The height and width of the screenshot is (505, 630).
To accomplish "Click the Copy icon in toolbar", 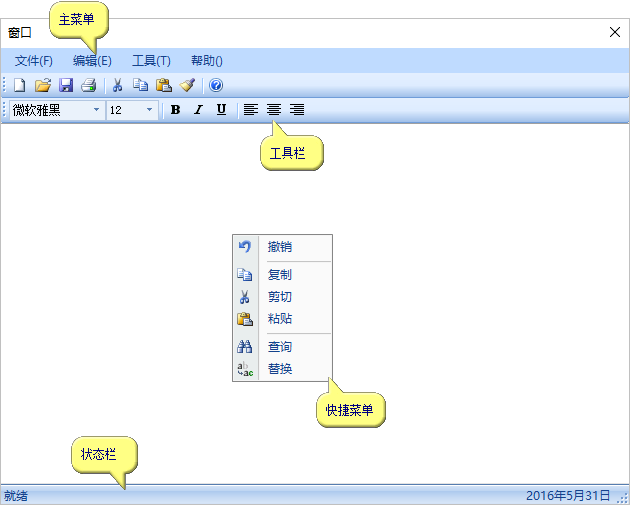I will [x=140, y=86].
